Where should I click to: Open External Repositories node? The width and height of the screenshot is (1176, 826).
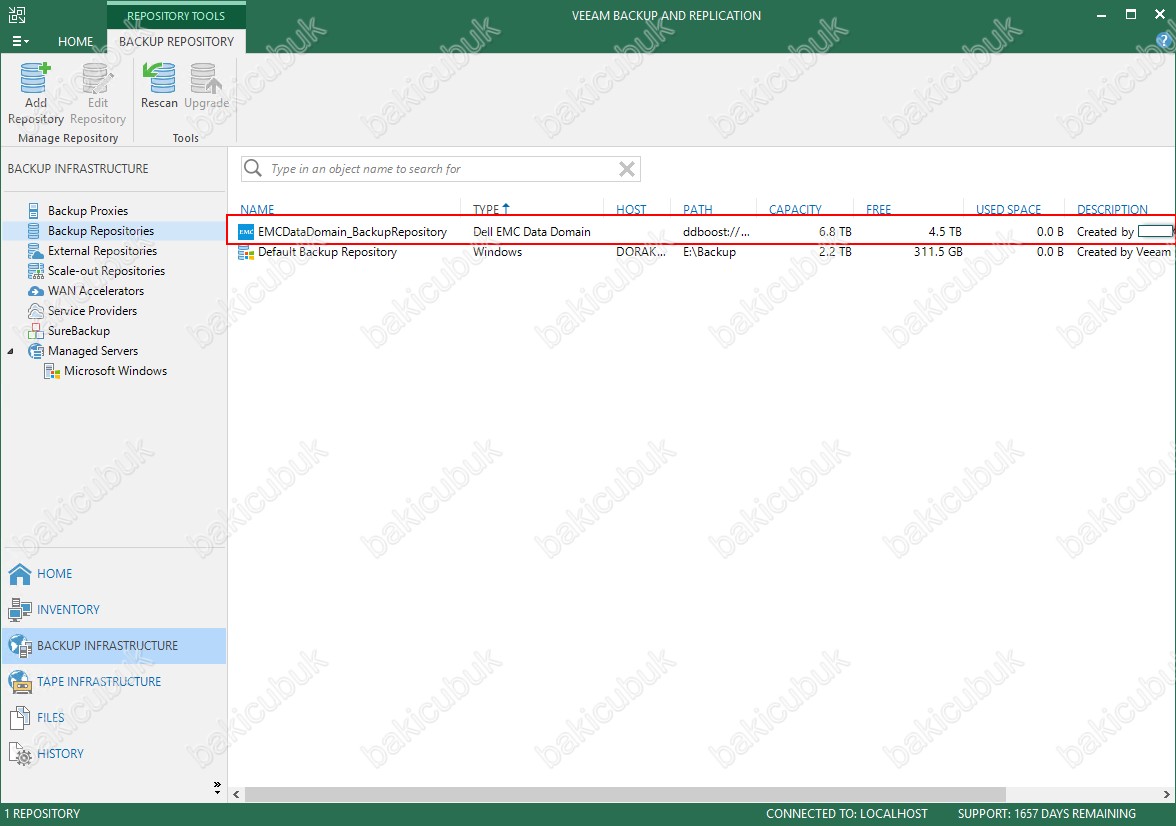[102, 251]
